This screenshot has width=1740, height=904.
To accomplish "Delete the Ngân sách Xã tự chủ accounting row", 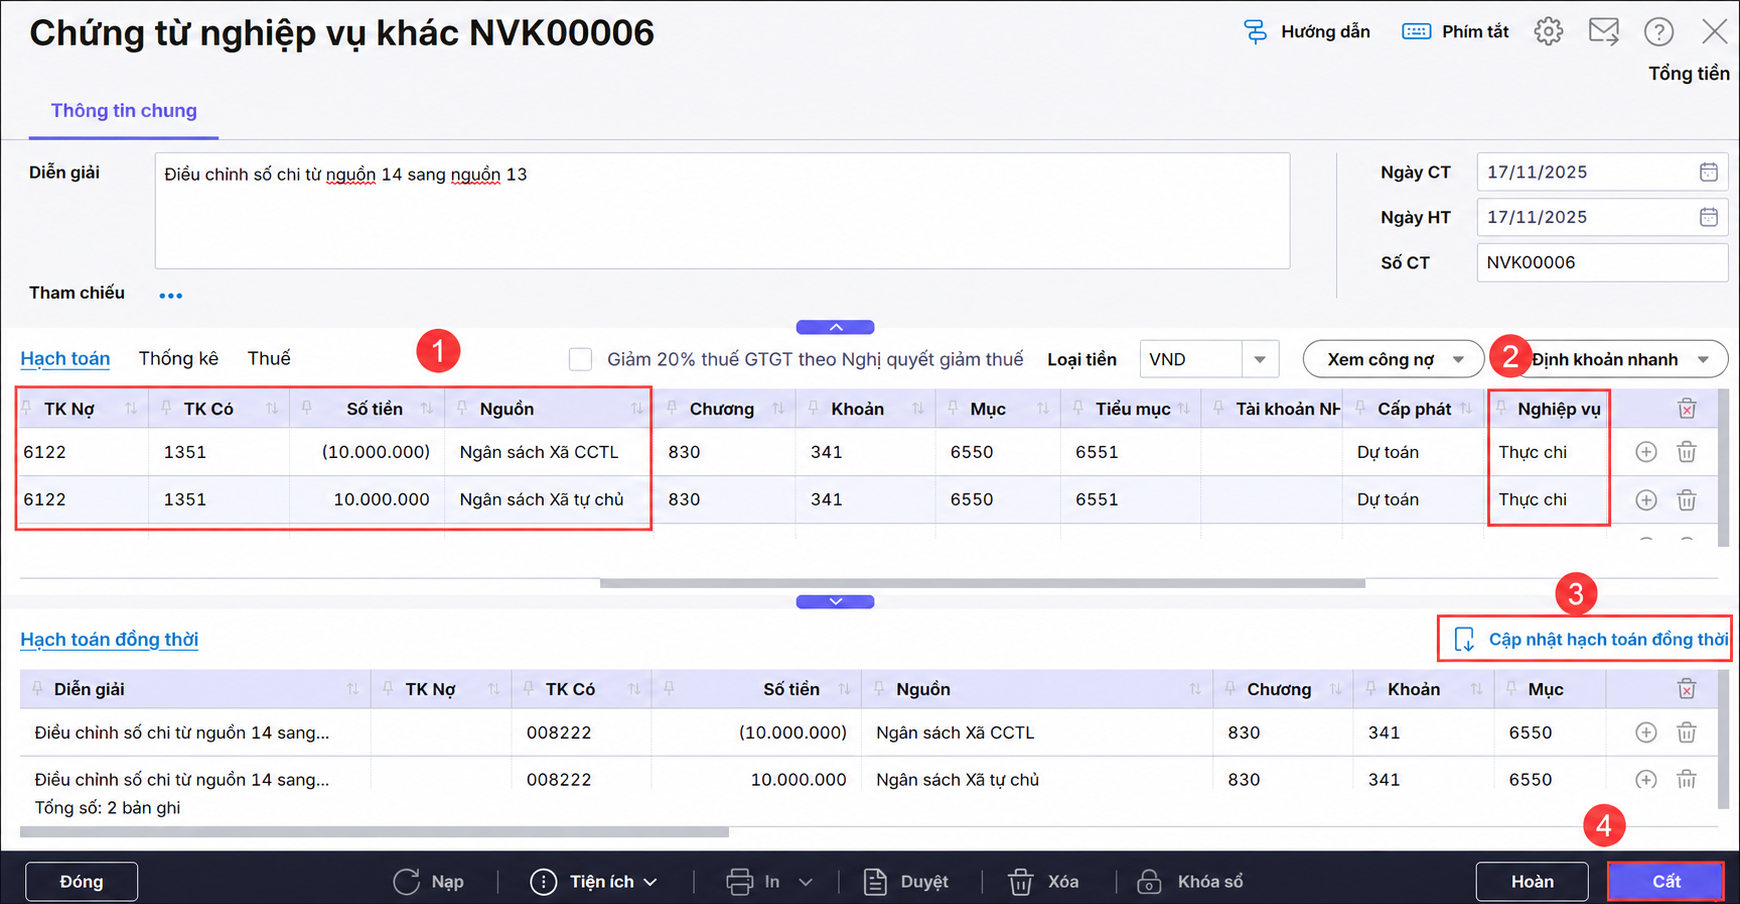I will tap(1687, 500).
